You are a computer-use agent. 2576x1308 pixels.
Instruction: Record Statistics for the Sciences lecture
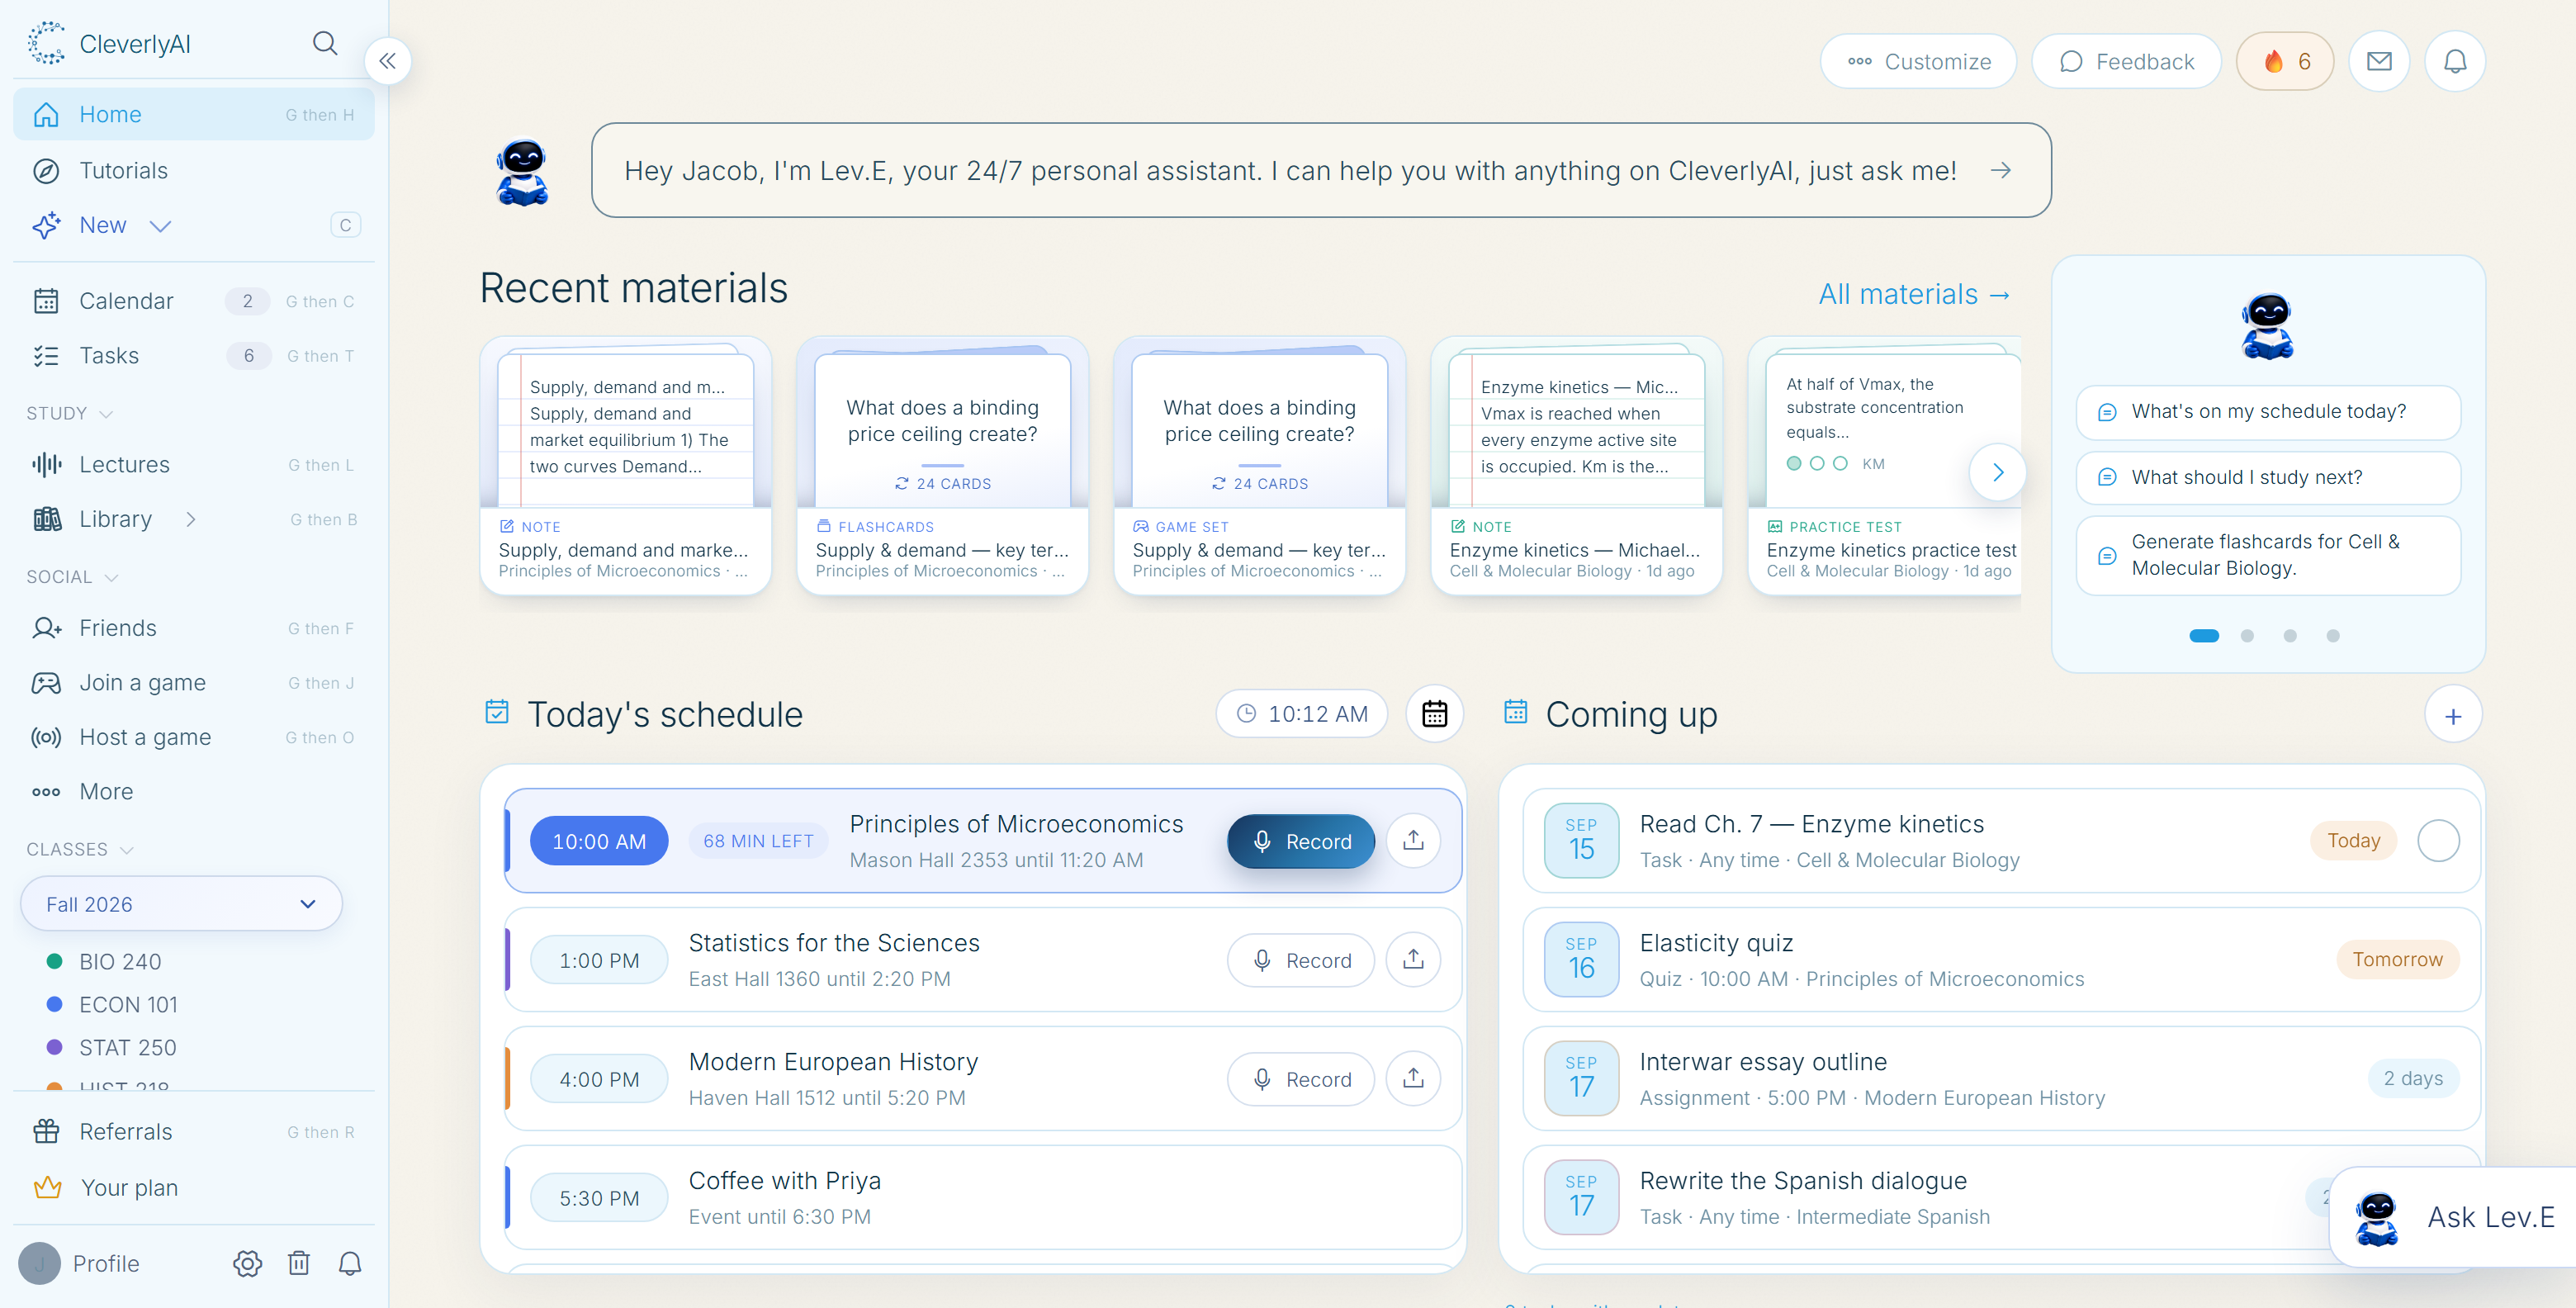[1301, 959]
